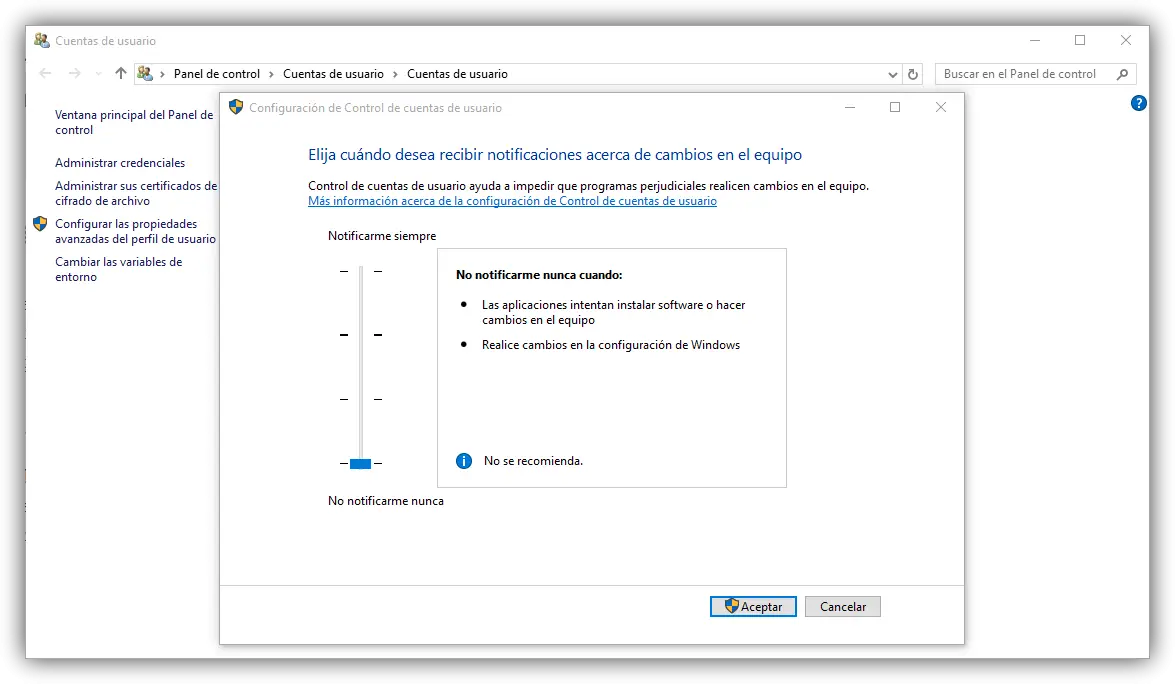The width and height of the screenshot is (1175, 684).
Task: Open 'Administrar sus certificados de cifrado' link
Action: click(x=136, y=193)
